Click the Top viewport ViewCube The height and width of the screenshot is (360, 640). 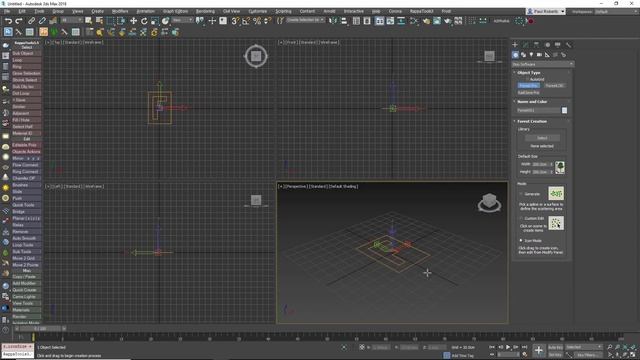pyautogui.click(x=256, y=56)
